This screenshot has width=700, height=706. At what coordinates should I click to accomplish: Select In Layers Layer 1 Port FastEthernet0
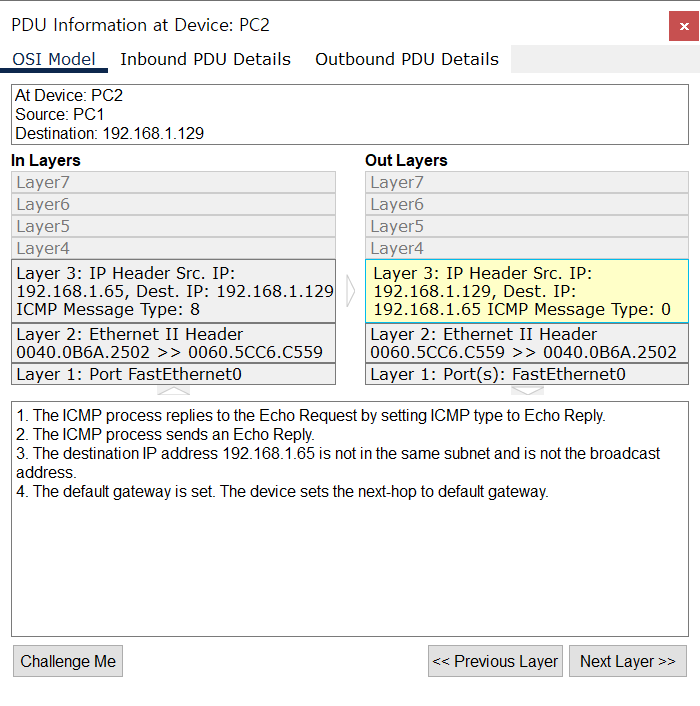point(173,374)
